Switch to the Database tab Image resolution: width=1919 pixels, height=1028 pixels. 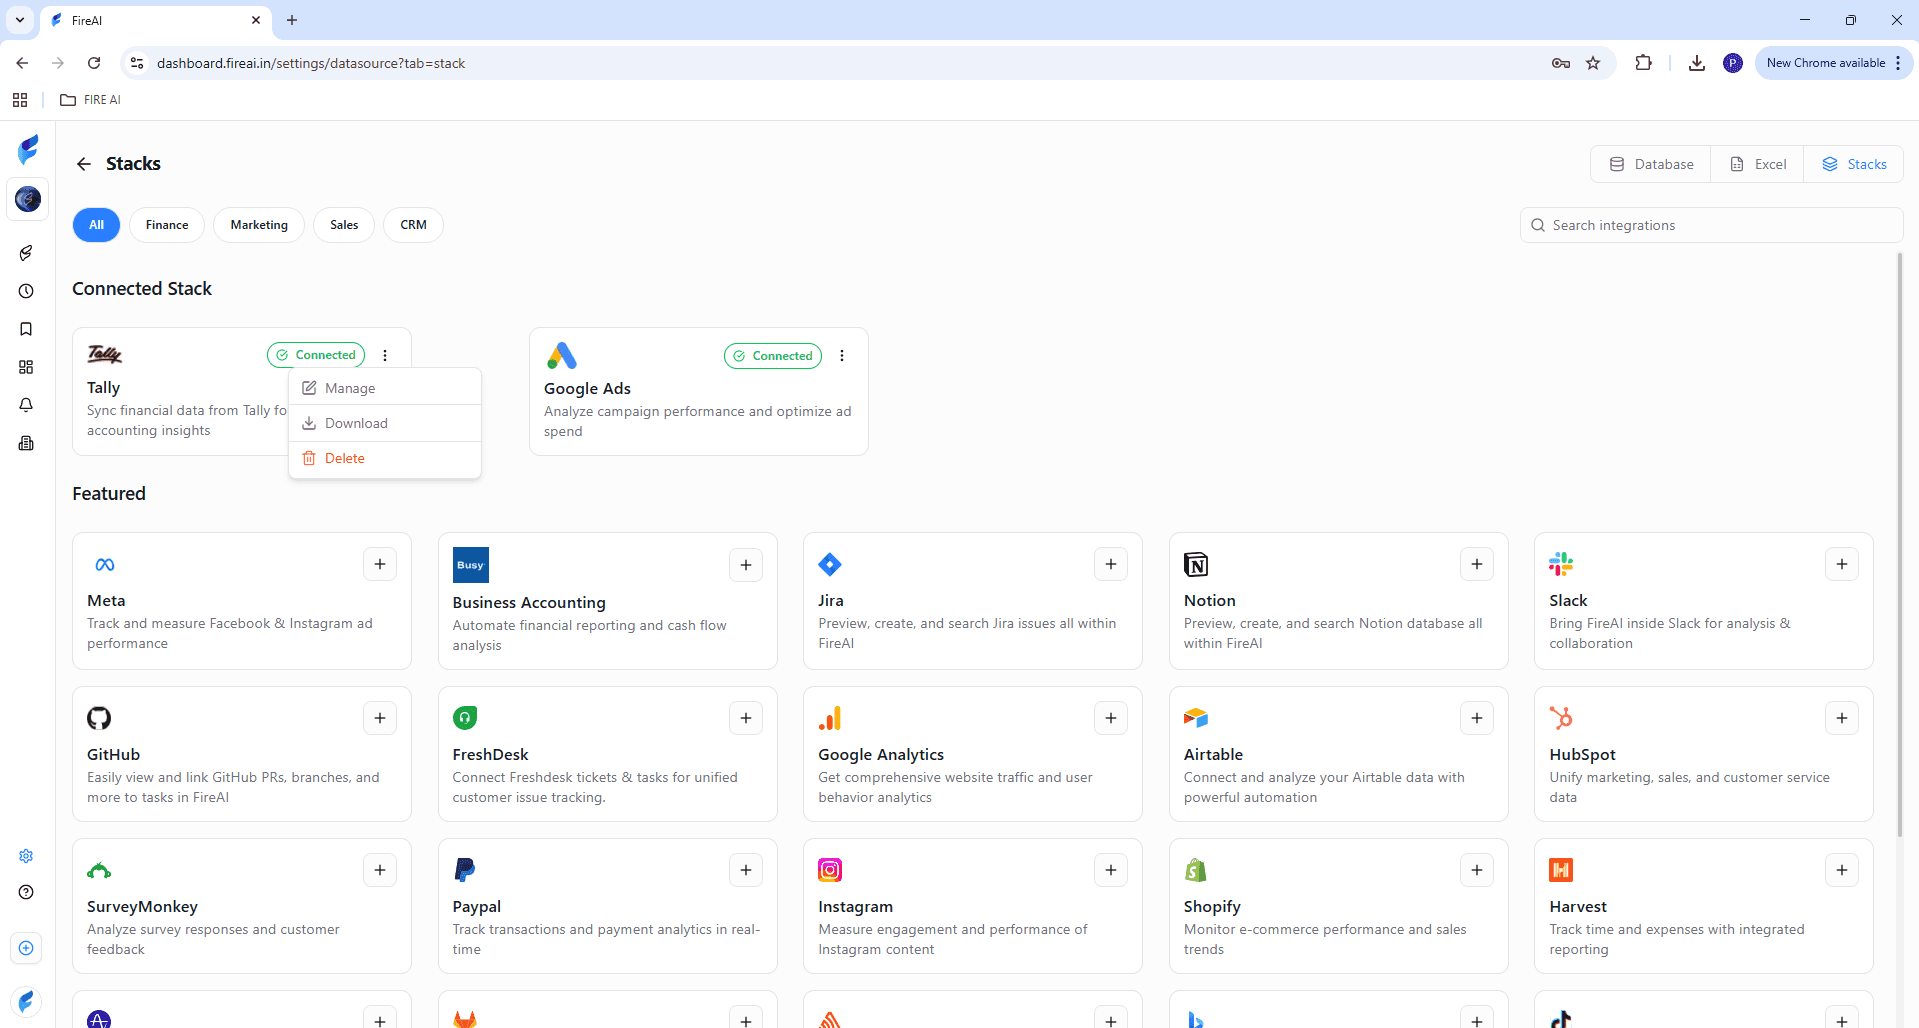(x=1651, y=164)
